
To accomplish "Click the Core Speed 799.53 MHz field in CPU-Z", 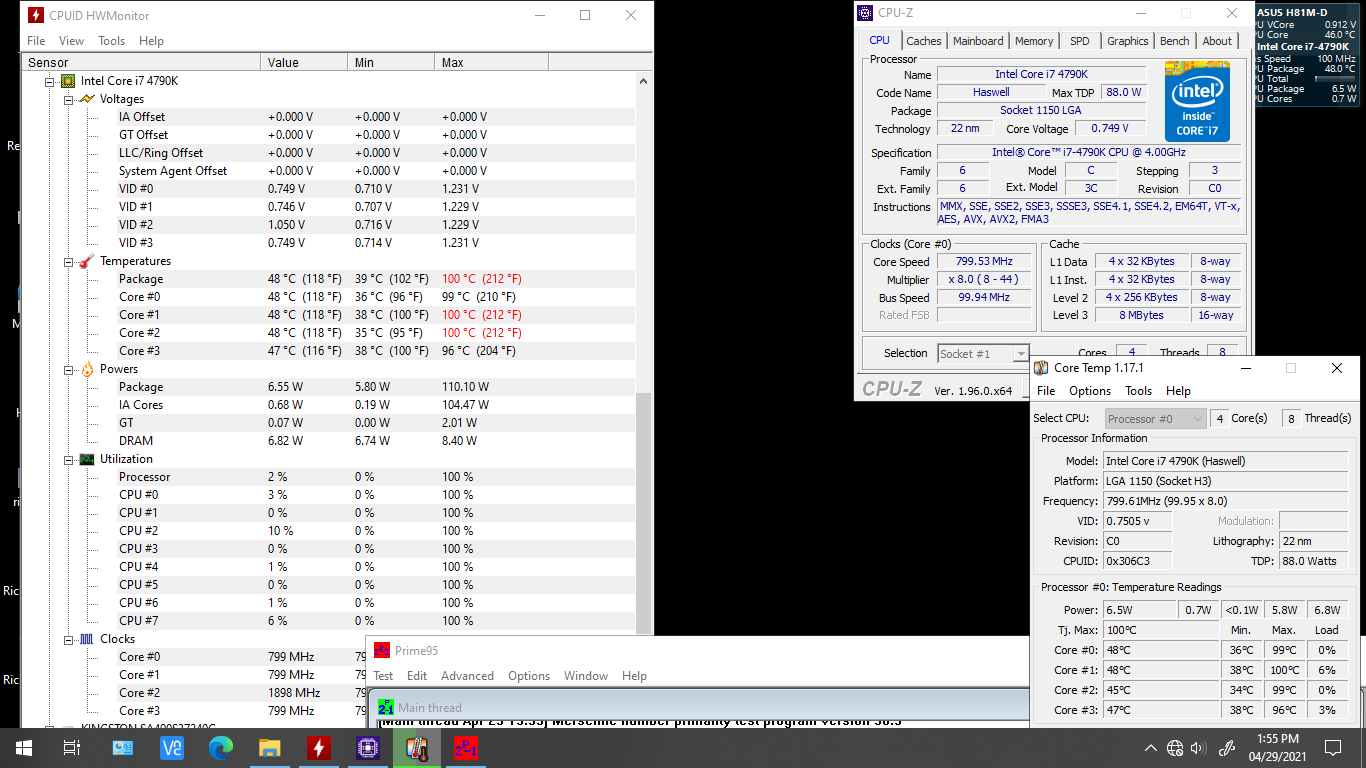I will [984, 262].
